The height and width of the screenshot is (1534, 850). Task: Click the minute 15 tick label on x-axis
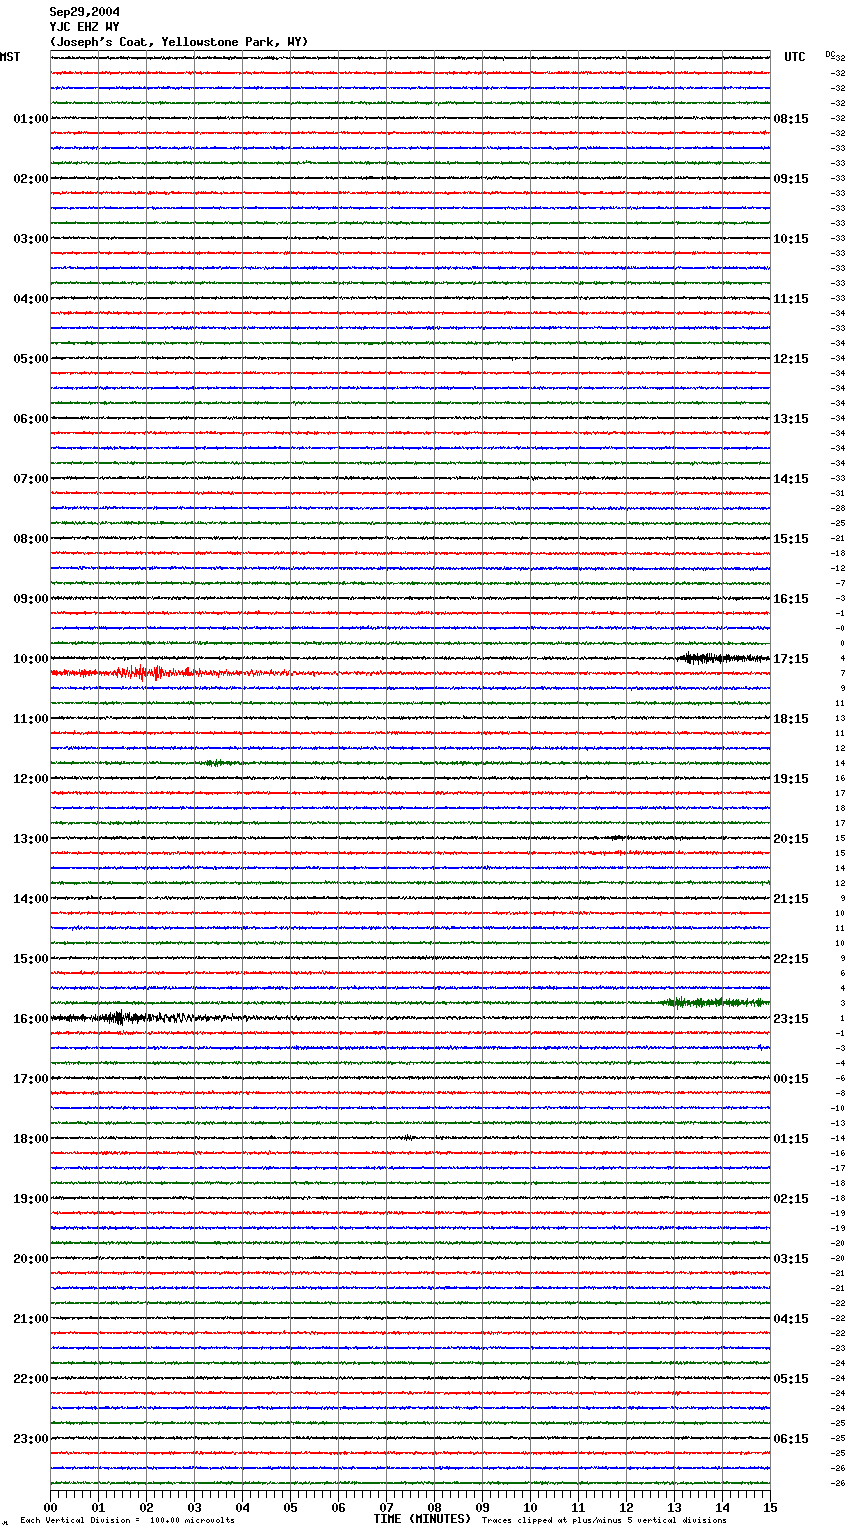(x=770, y=1507)
